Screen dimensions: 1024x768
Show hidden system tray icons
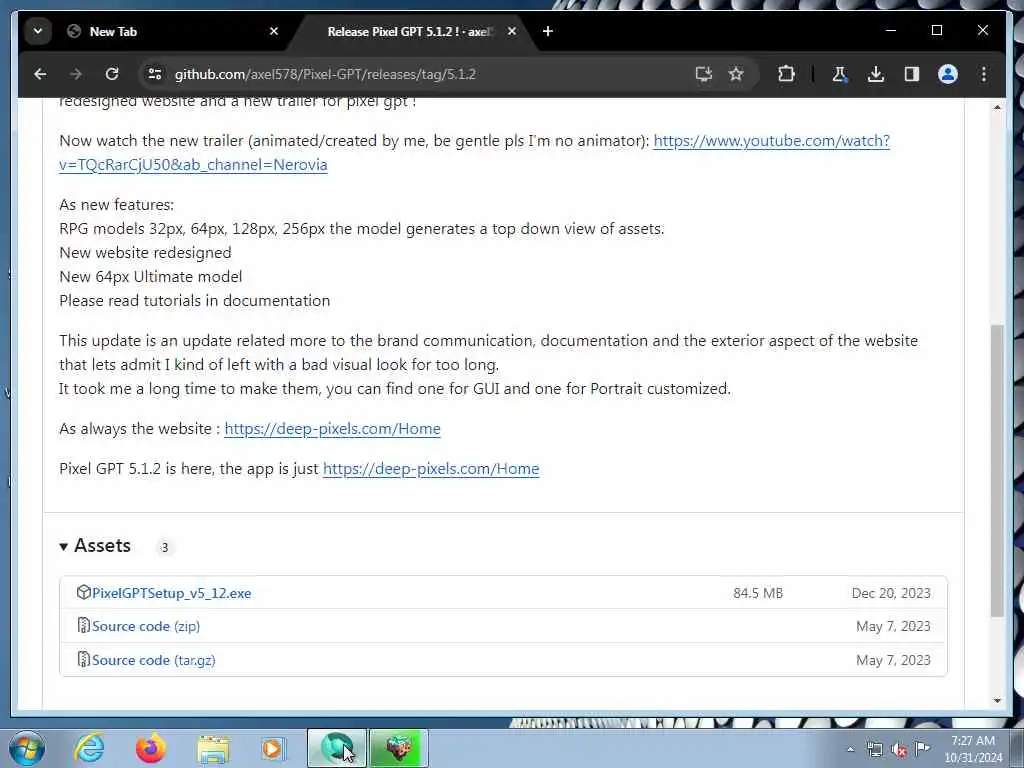click(850, 750)
